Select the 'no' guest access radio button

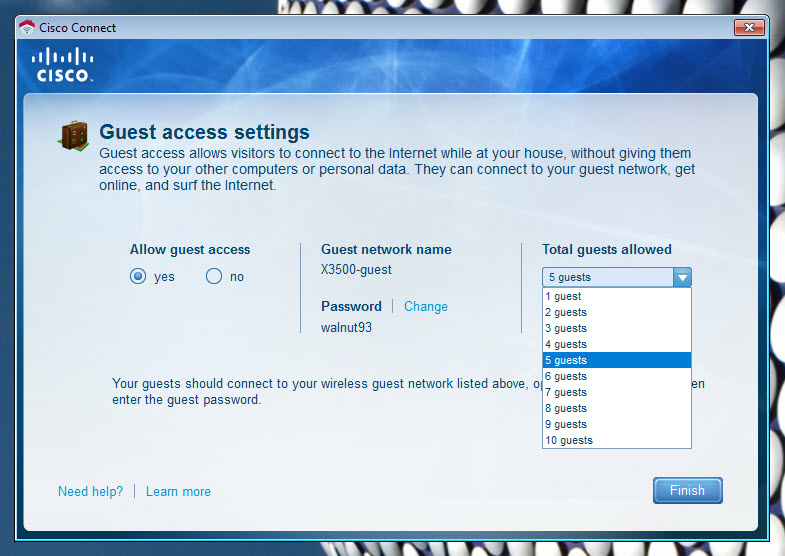coord(214,276)
